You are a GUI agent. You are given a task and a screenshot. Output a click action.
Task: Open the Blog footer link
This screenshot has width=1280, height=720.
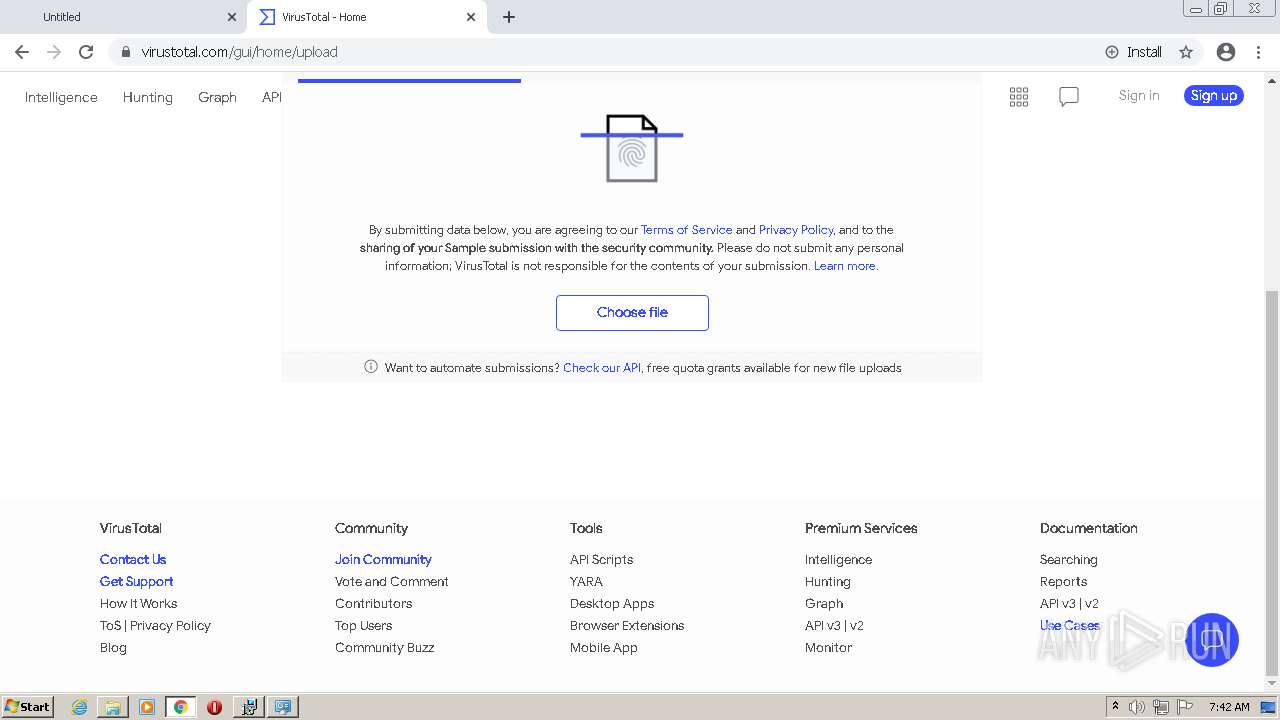[x=113, y=648]
